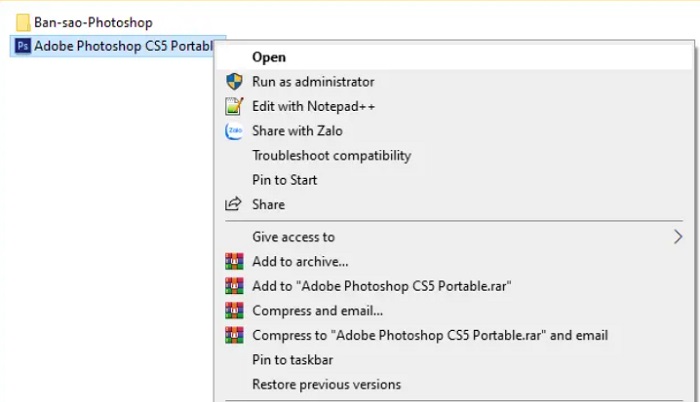The image size is (700, 402).
Task: Select the Adobe Photoshop CS5 Portable file name
Action: point(124,46)
